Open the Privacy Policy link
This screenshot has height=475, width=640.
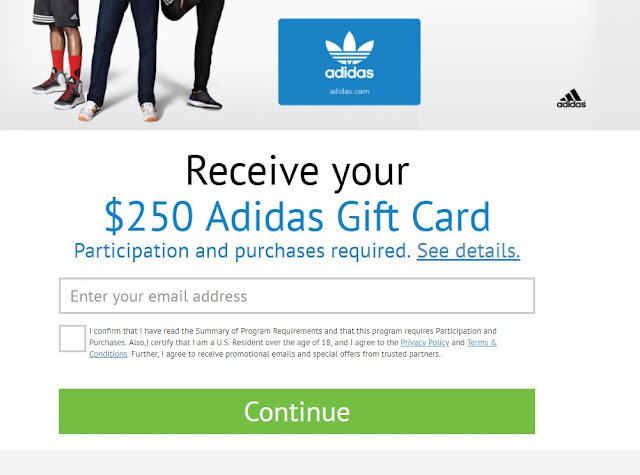pyautogui.click(x=424, y=342)
